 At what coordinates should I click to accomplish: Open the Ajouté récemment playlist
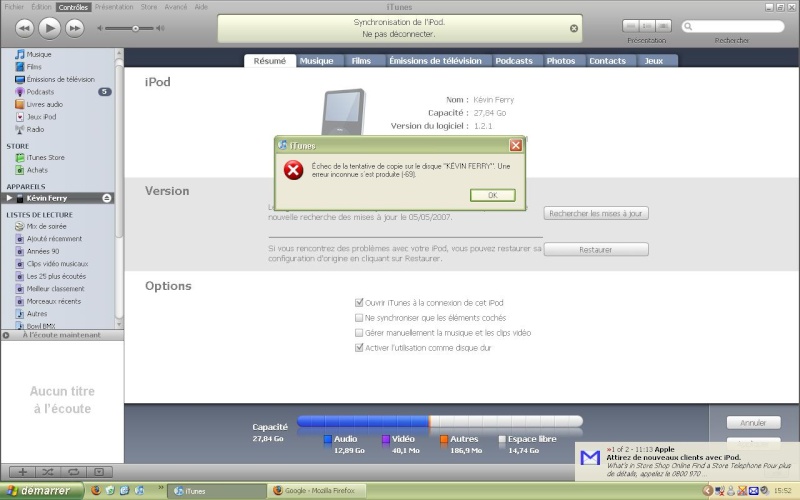[54, 239]
